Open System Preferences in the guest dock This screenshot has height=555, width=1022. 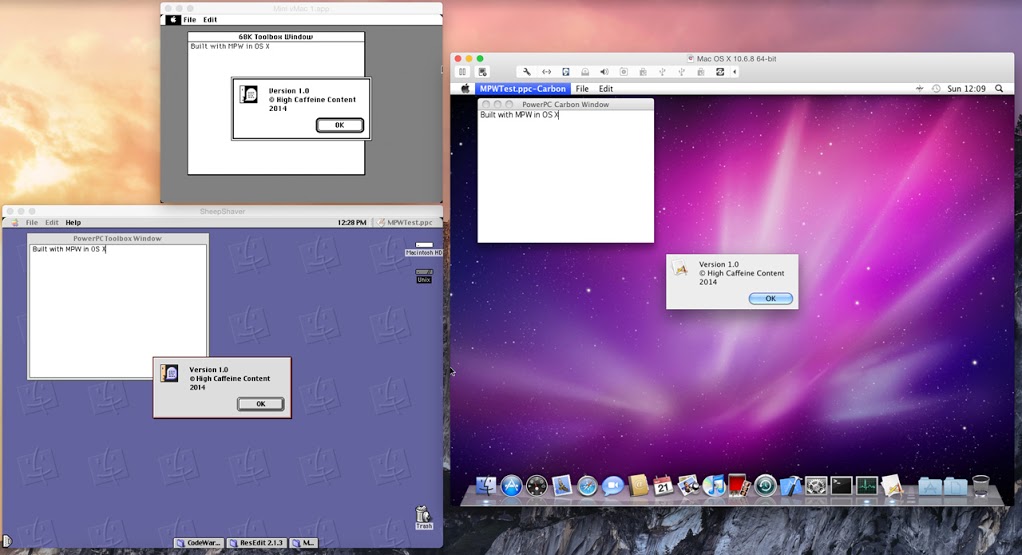pyautogui.click(x=816, y=486)
